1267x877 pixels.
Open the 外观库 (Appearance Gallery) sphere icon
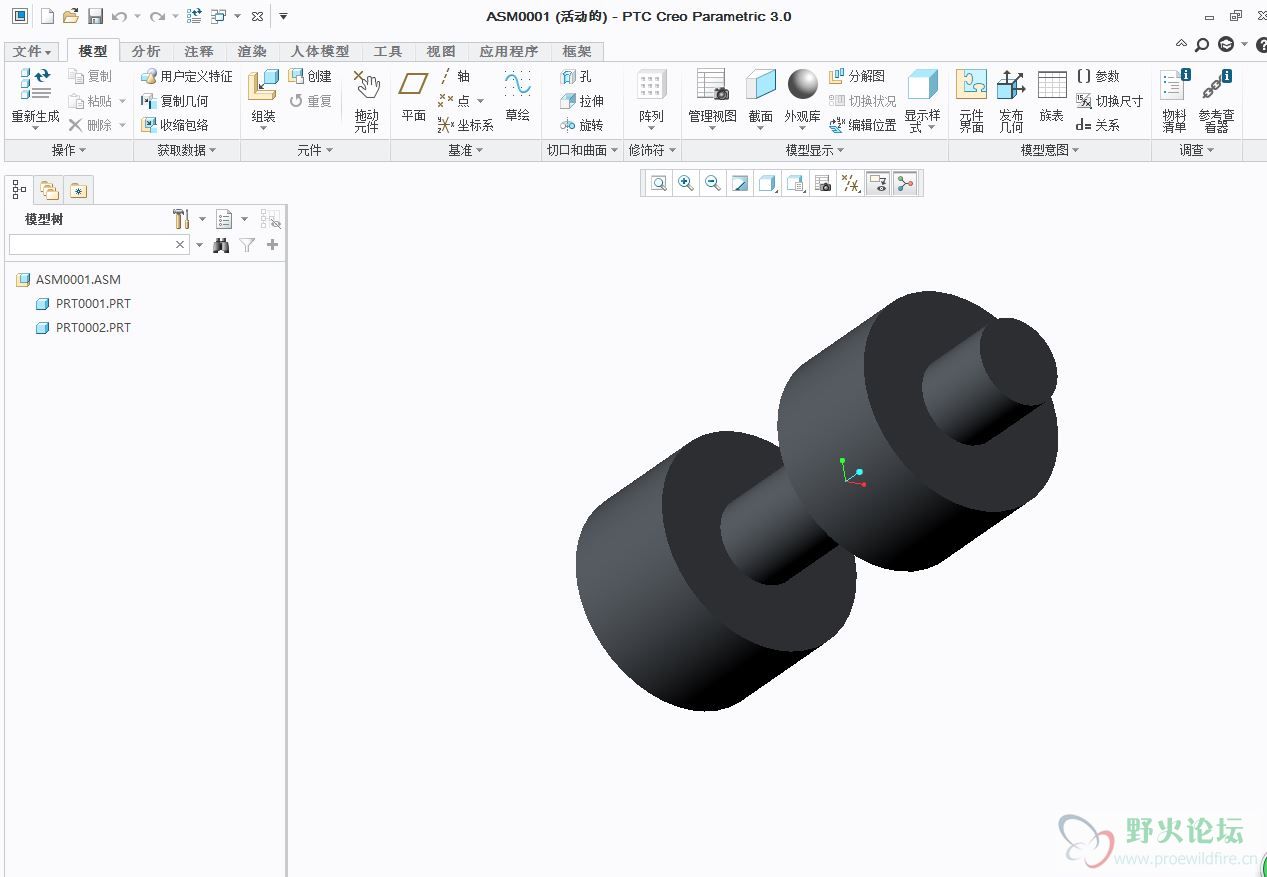pyautogui.click(x=802, y=84)
